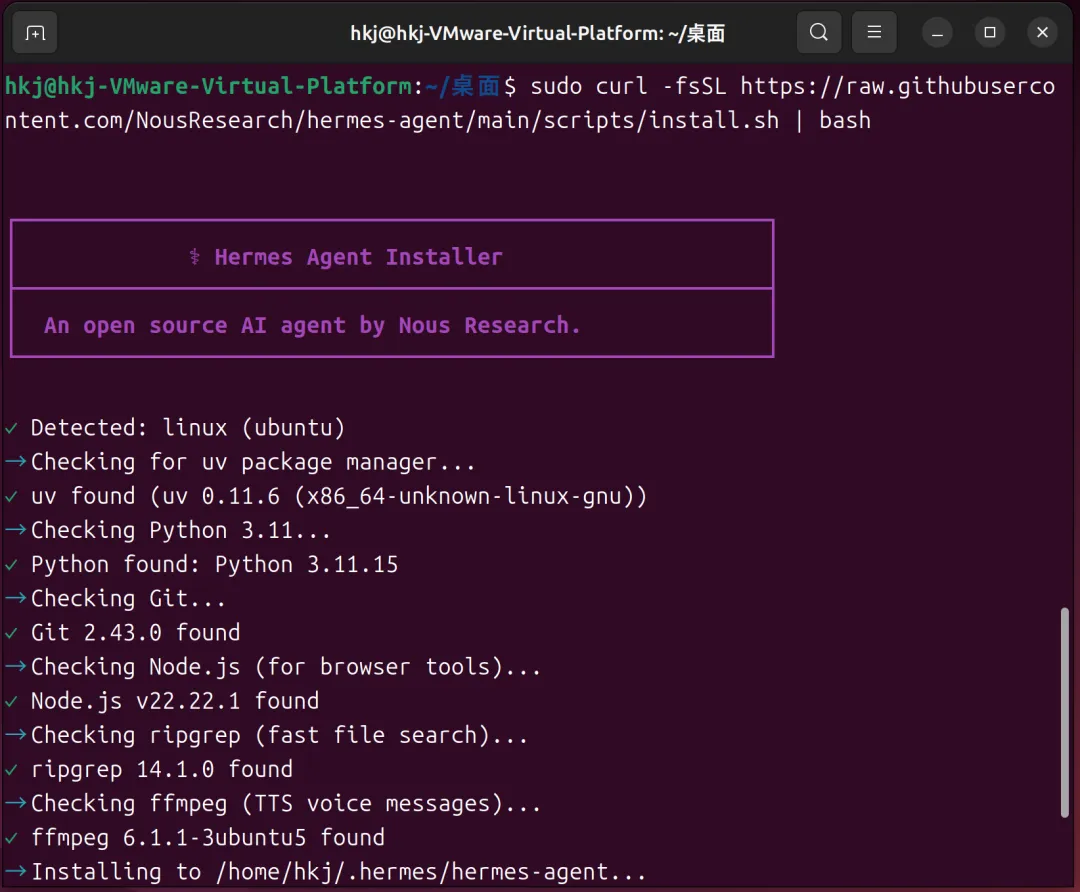
Task: Click the 'Git 2.43.0 found' line
Action: [x=135, y=633]
